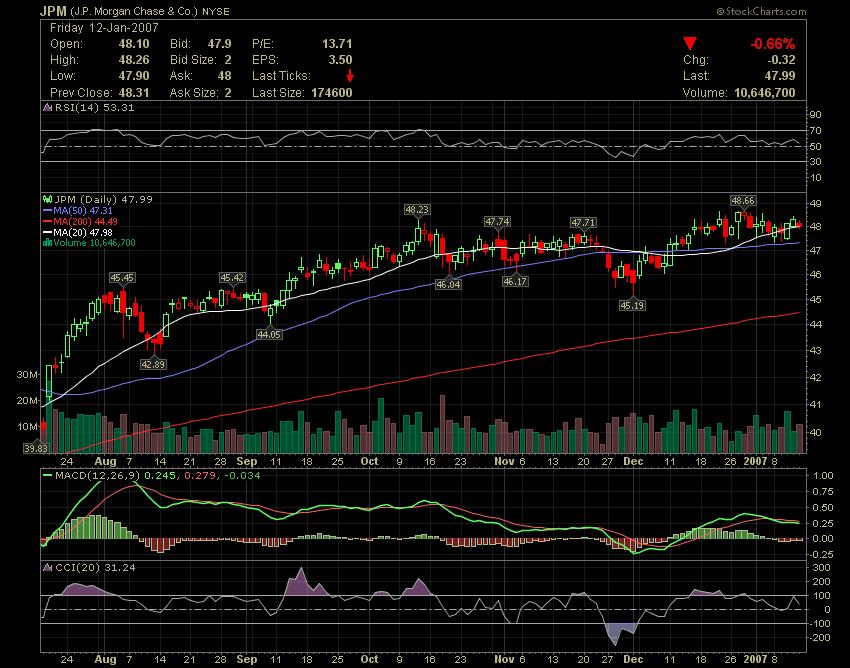Viewport: 850px width, 668px height.
Task: Click the RSI(14) 53.31 label
Action: click(x=94, y=107)
